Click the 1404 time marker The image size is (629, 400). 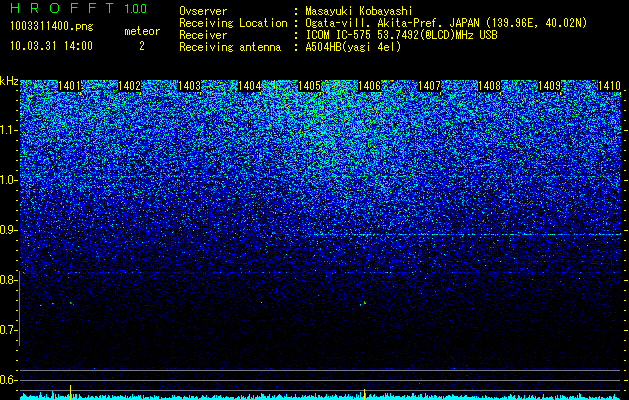click(250, 86)
